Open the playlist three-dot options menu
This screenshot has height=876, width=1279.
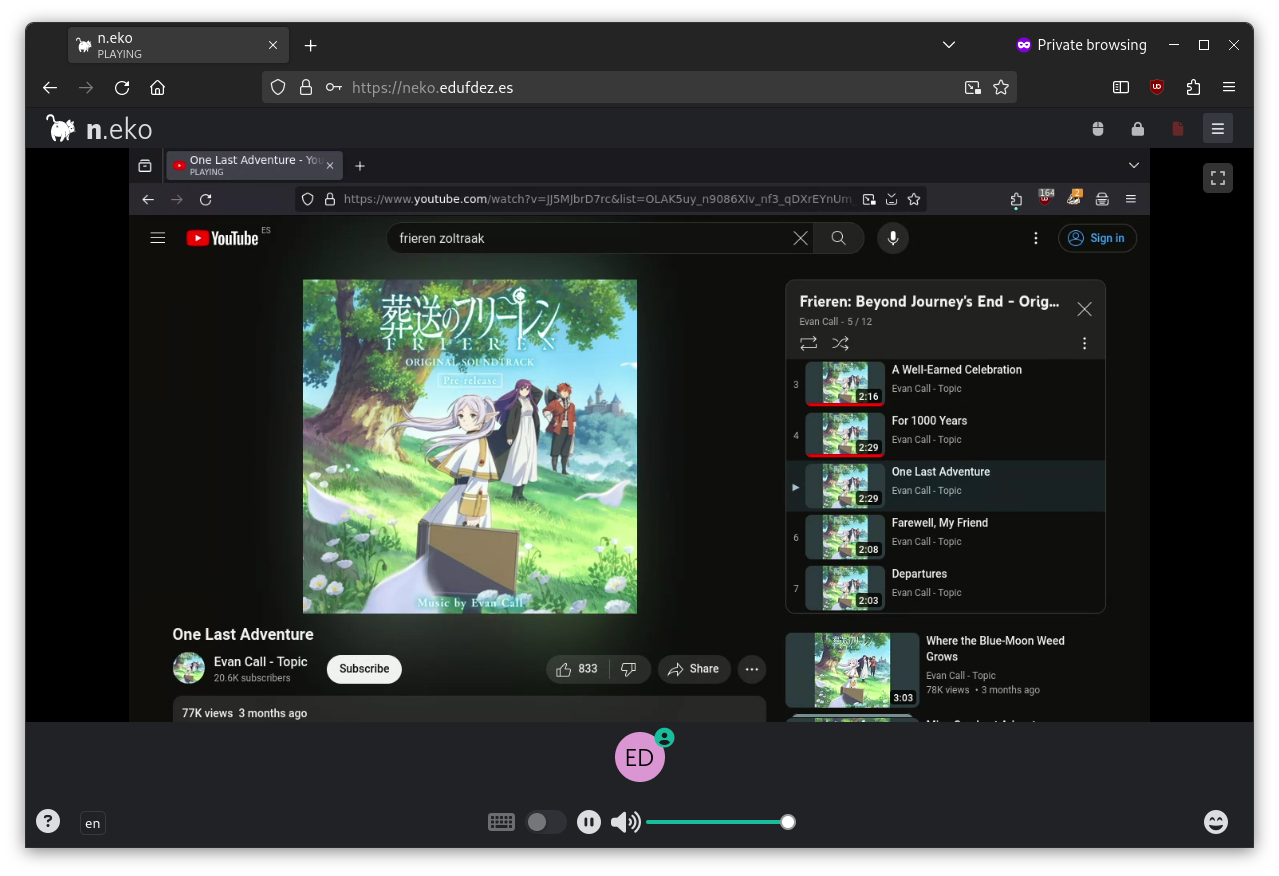tap(1084, 343)
